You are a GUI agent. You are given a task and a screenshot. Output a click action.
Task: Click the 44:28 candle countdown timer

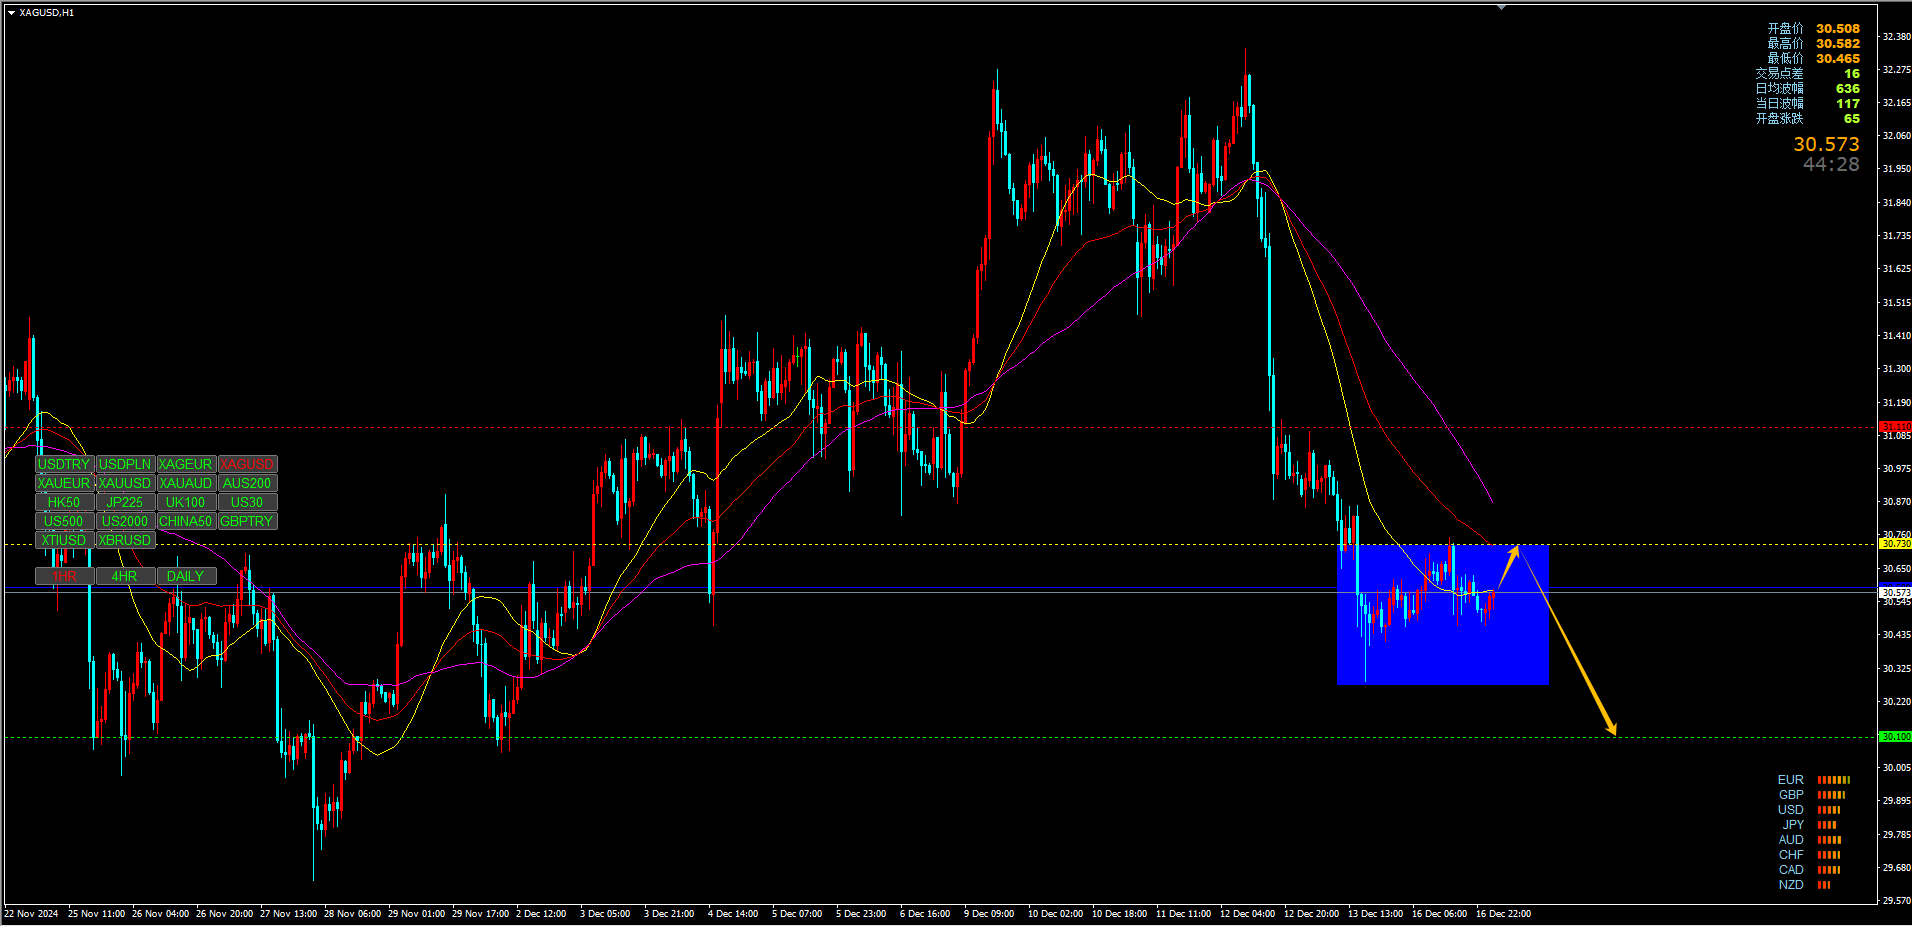1831,164
